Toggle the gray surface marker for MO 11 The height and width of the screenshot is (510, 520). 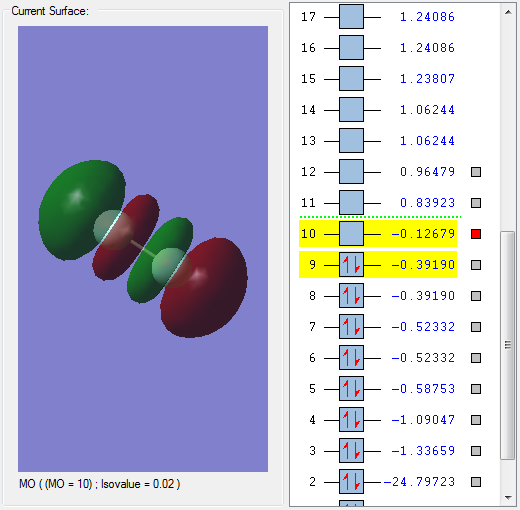tap(476, 203)
